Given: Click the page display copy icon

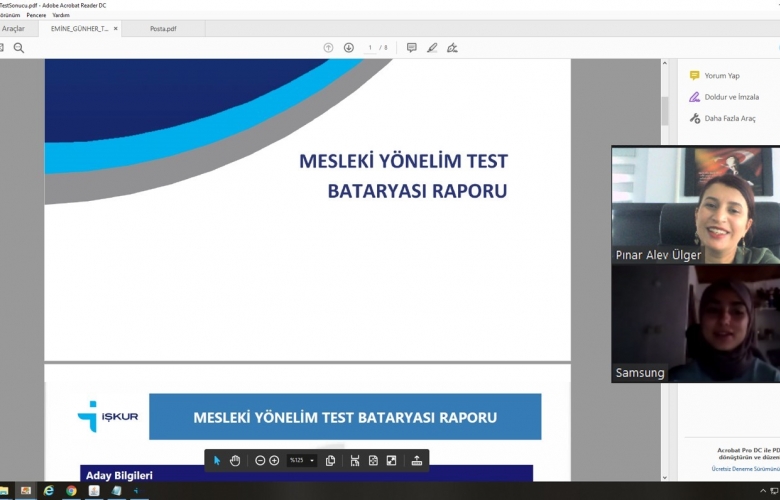Looking at the screenshot, I should coord(330,461).
